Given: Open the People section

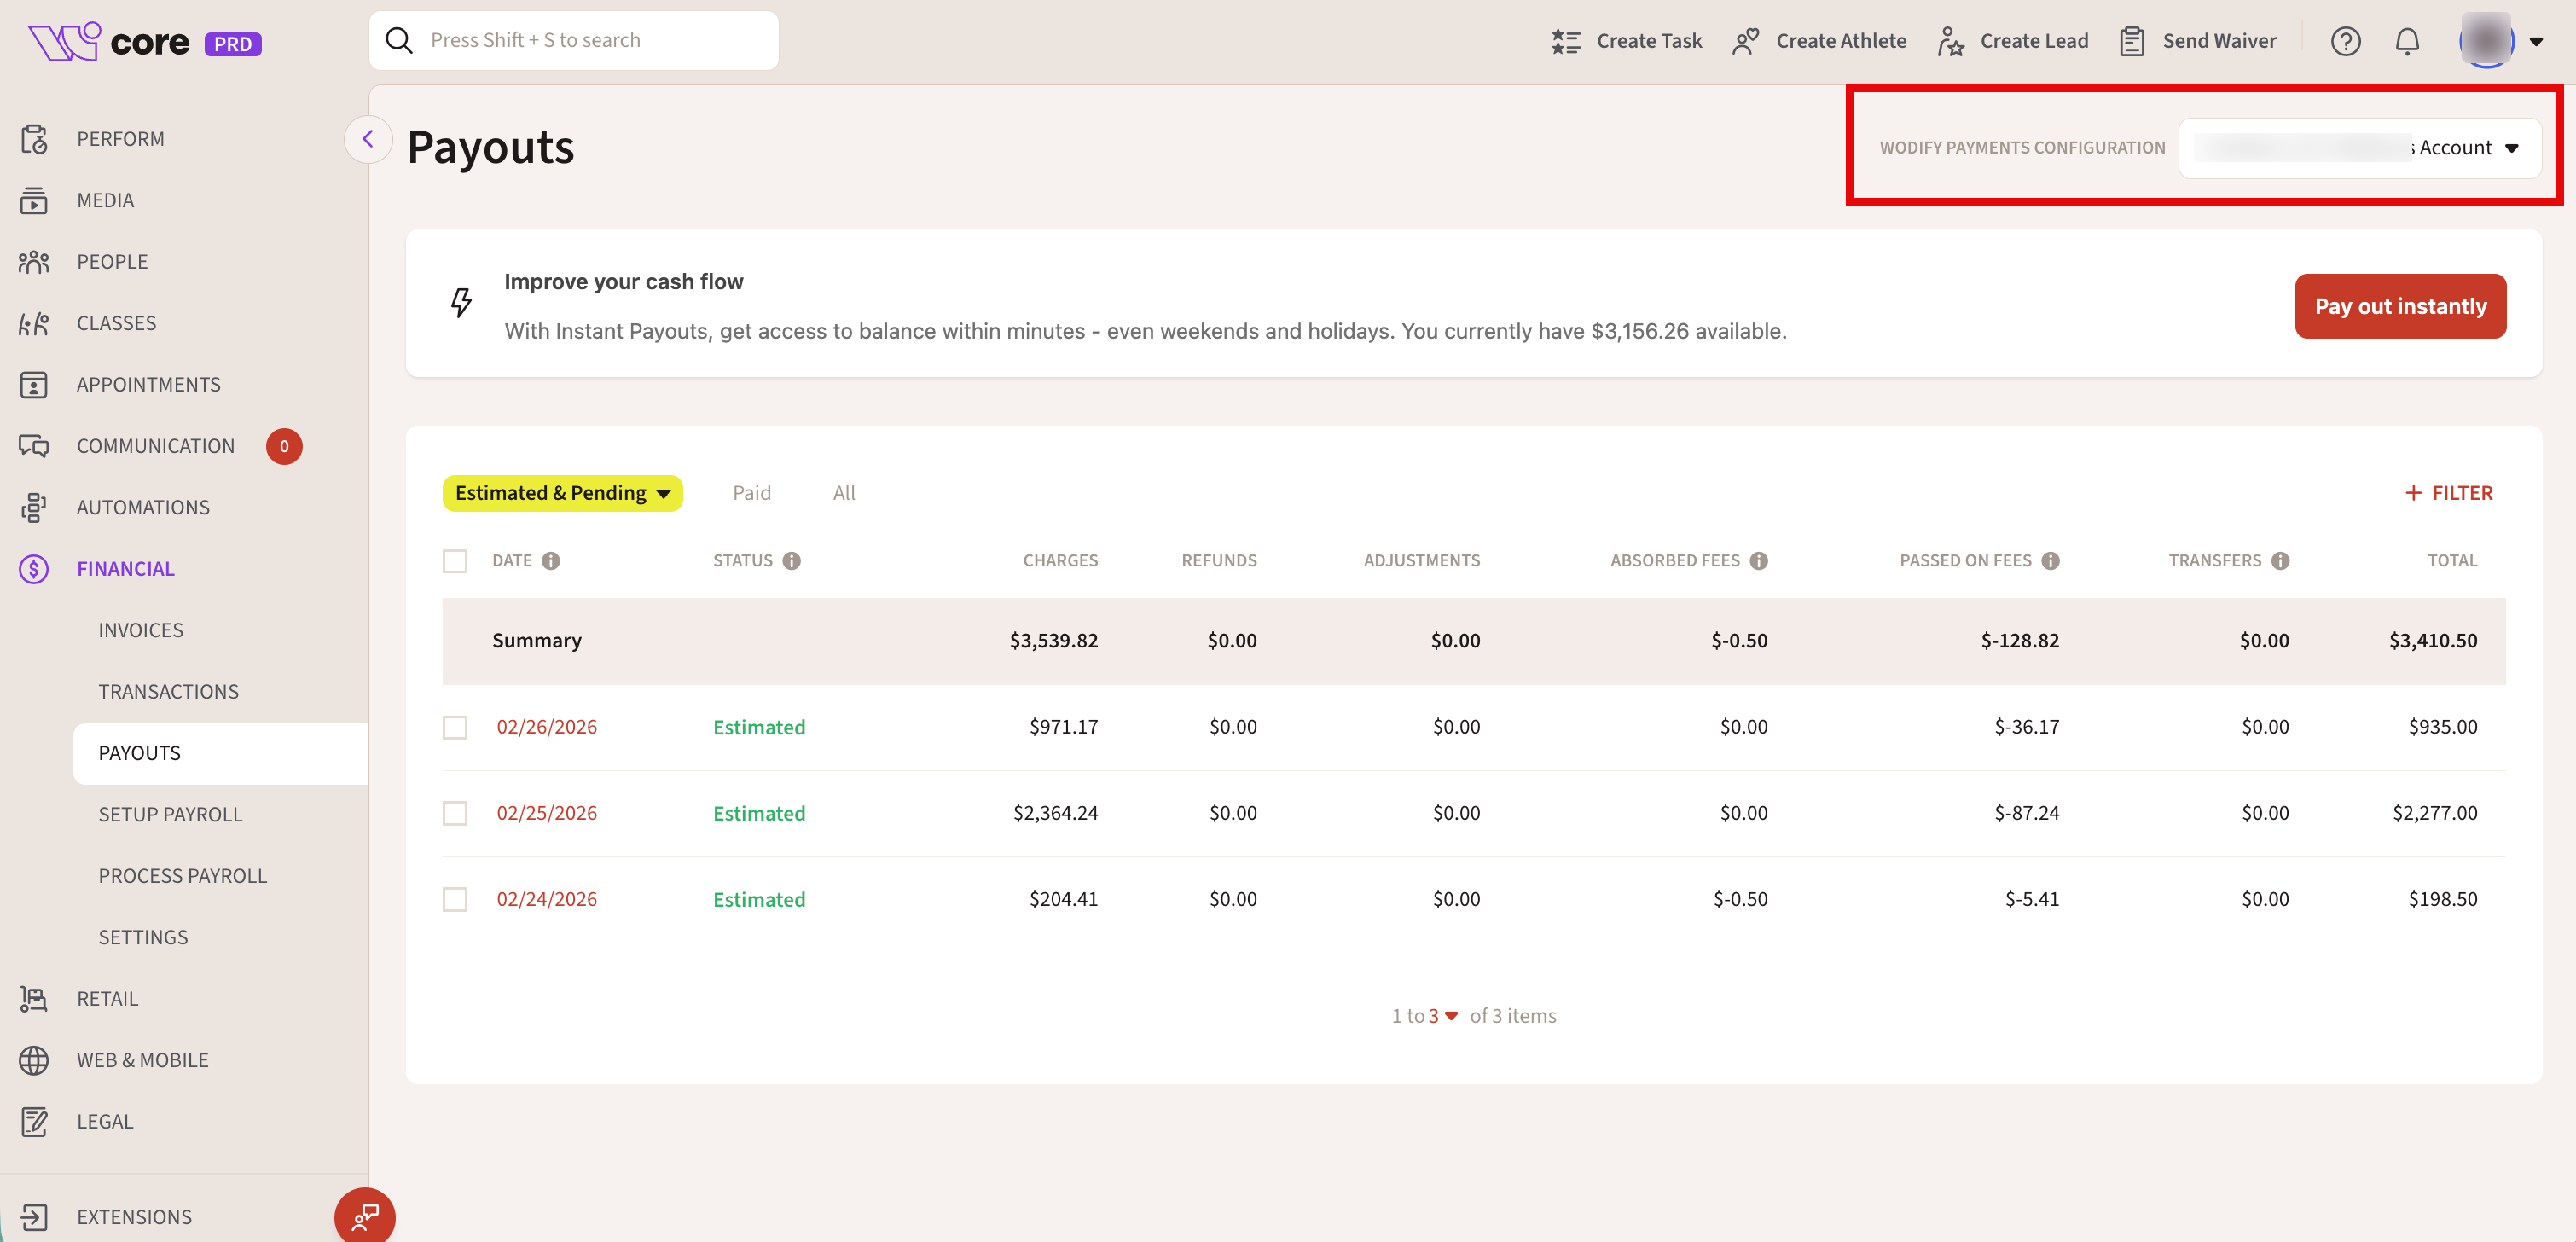Looking at the screenshot, I should click(34, 261).
